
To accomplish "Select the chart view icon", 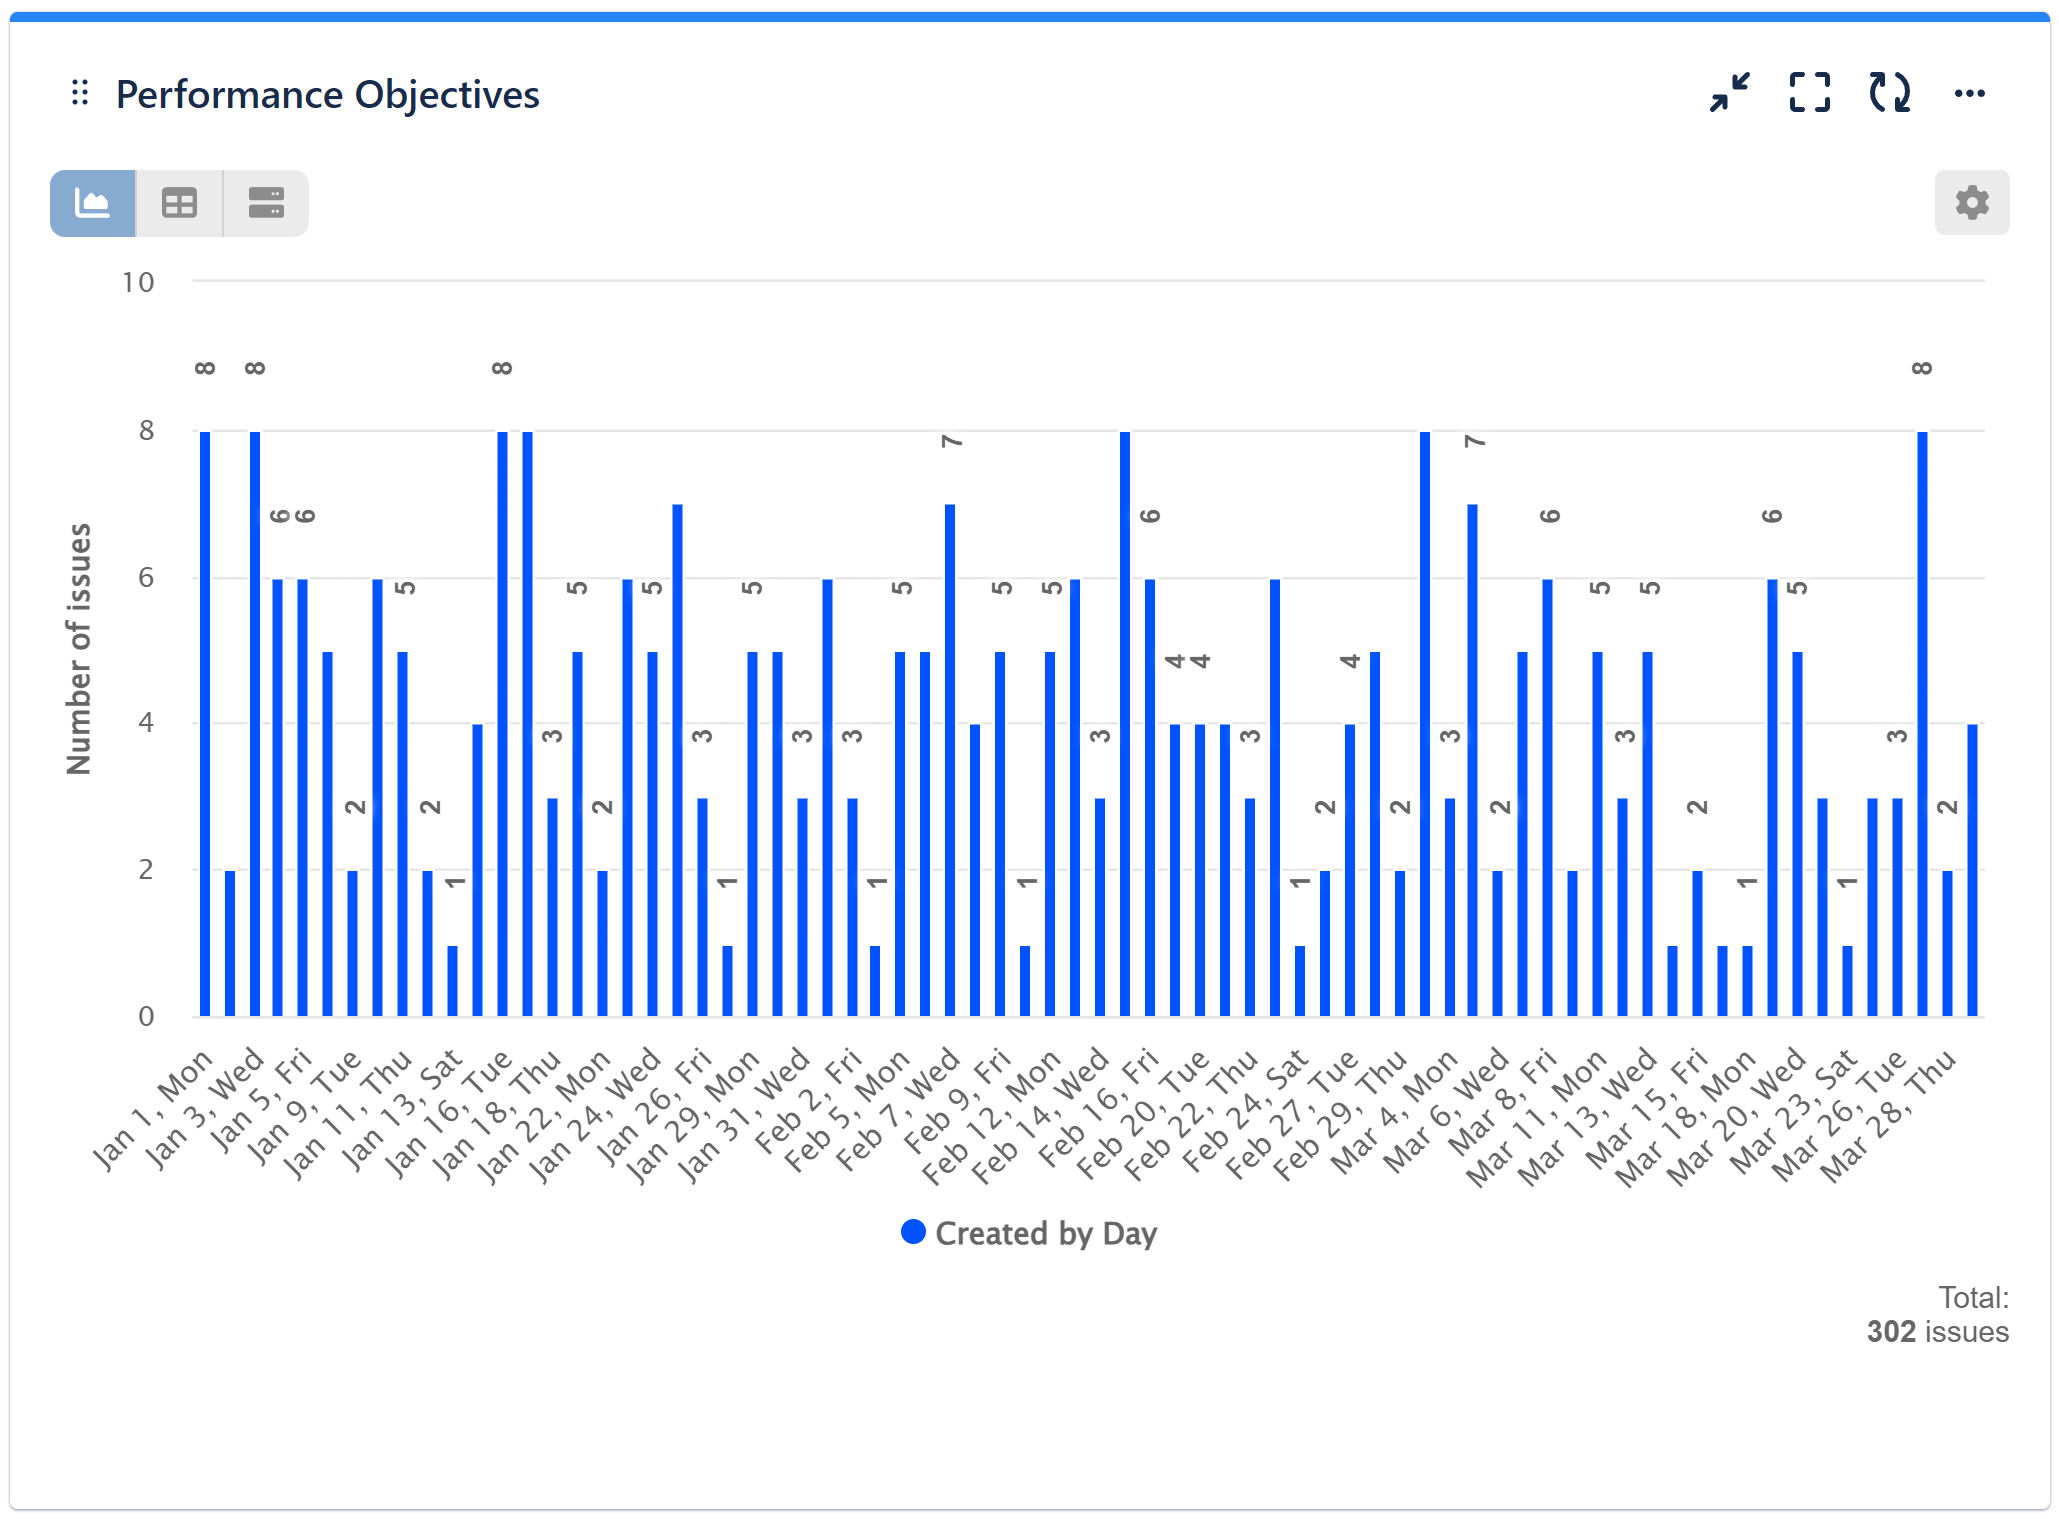I will tap(93, 203).
